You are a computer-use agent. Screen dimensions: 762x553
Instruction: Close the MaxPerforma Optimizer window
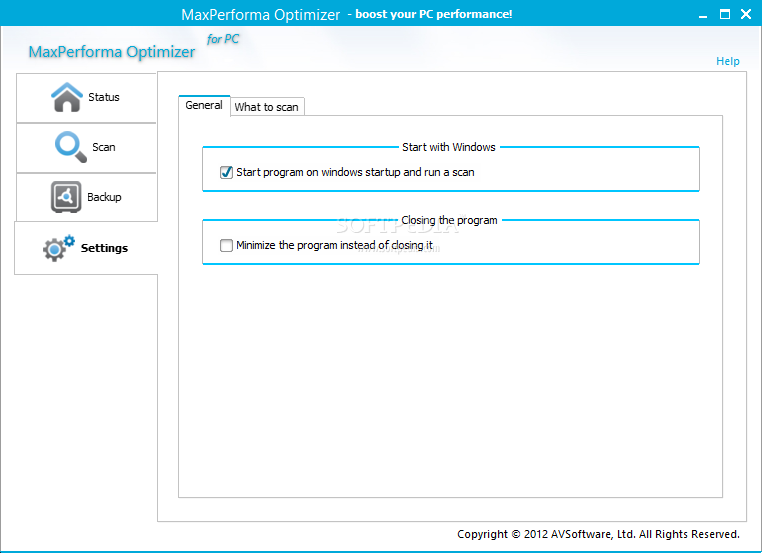(746, 14)
